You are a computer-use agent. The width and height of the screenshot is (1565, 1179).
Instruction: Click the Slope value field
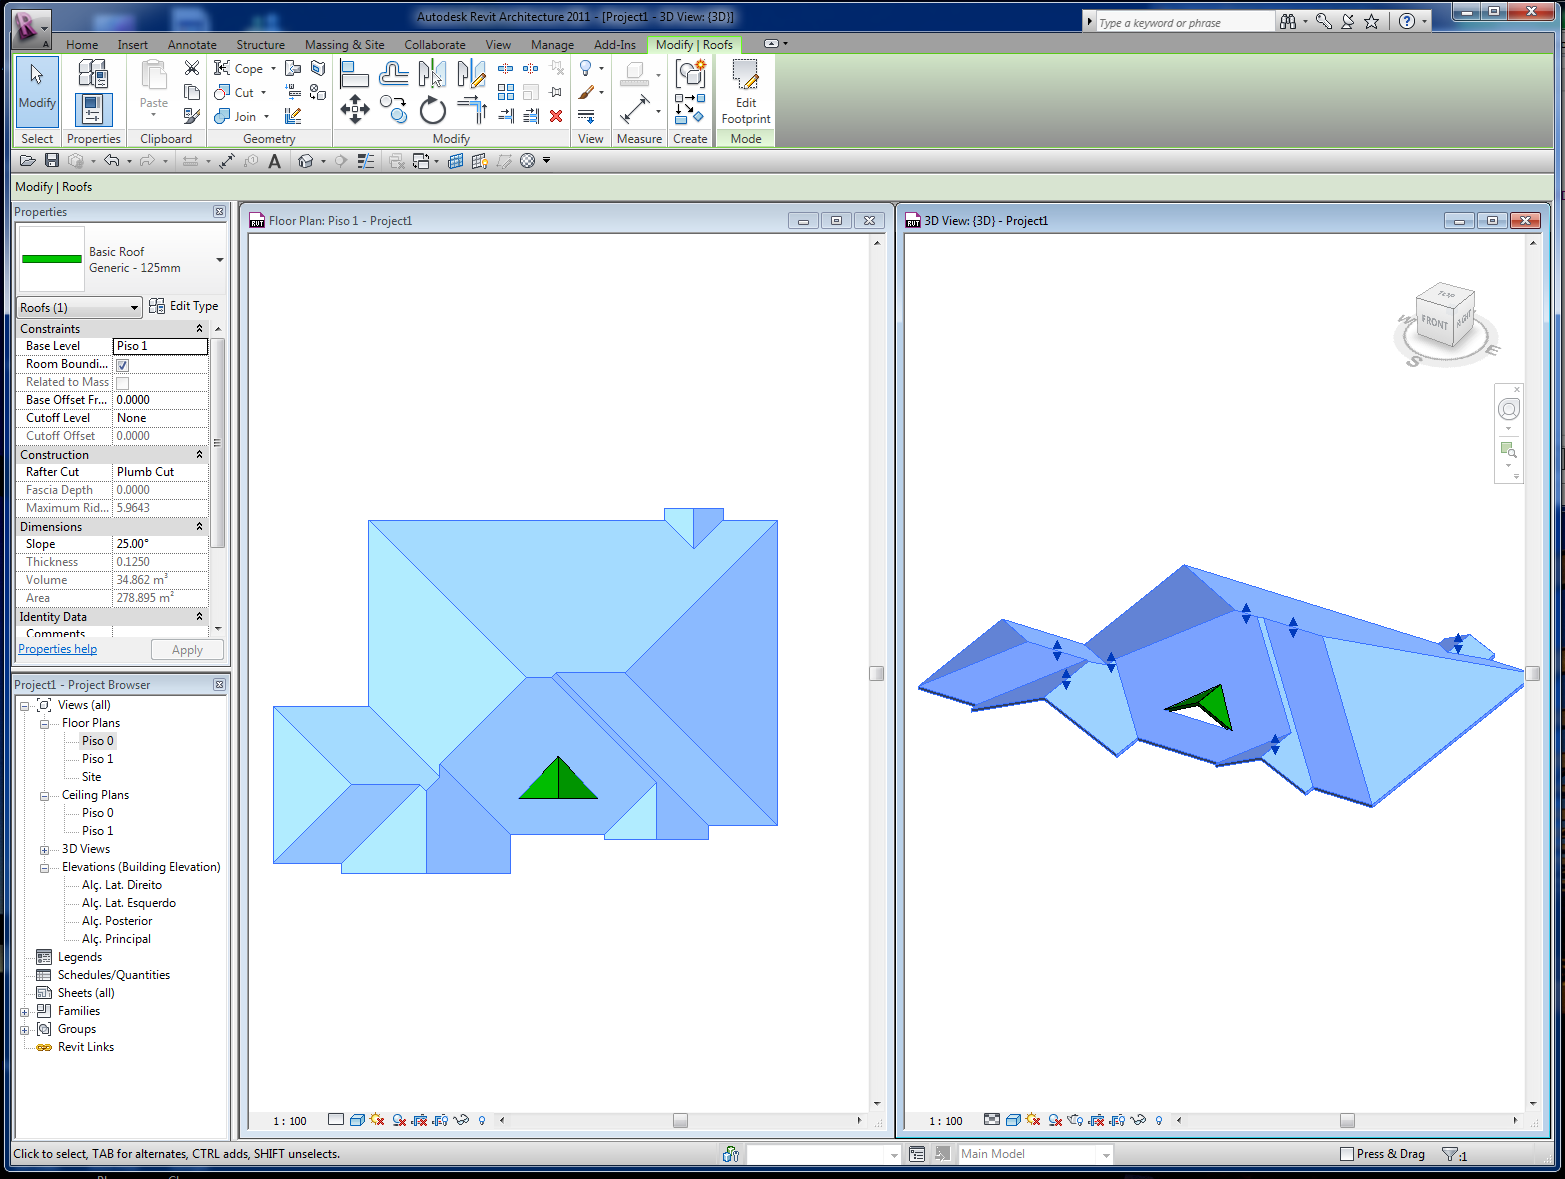coord(160,544)
